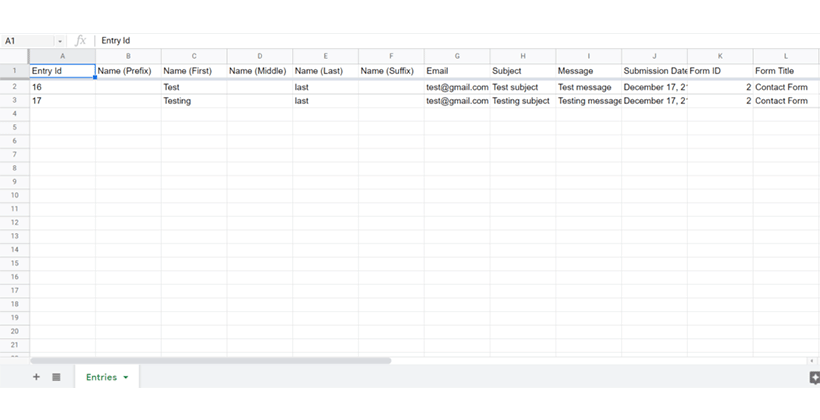Select the email cell in row 2

point(457,87)
